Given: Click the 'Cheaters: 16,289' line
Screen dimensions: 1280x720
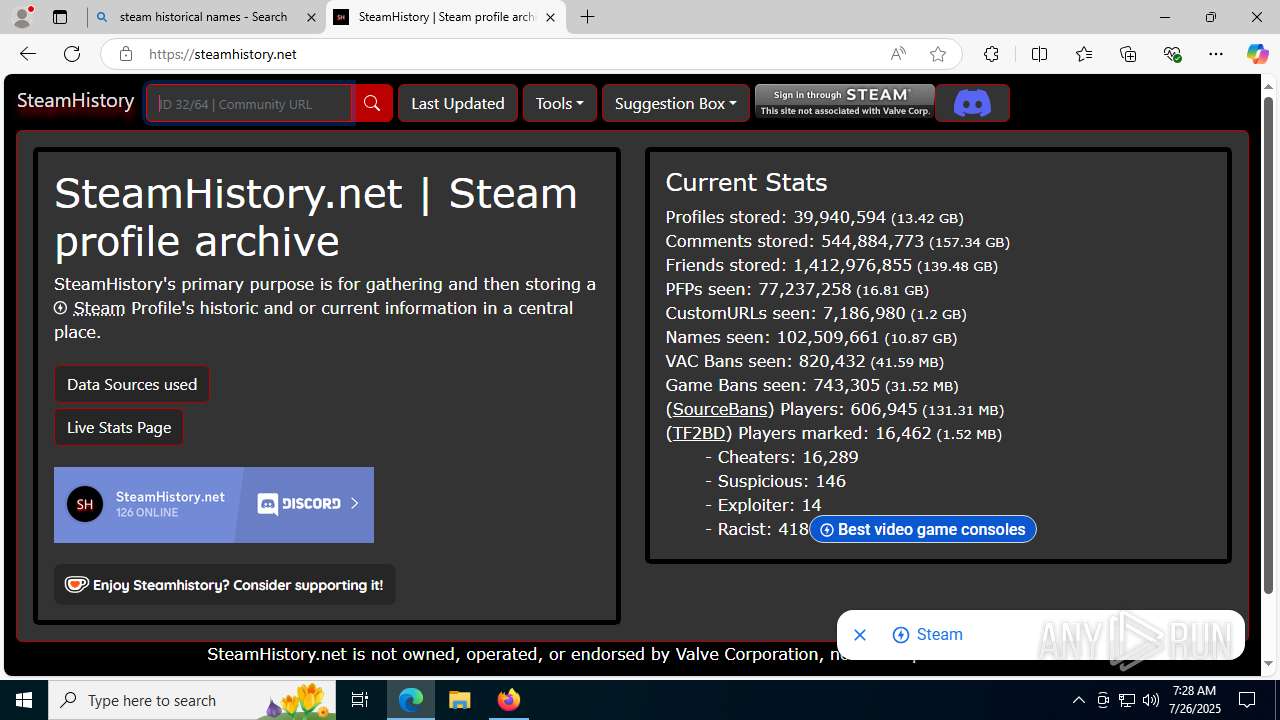Looking at the screenshot, I should pyautogui.click(x=781, y=457).
